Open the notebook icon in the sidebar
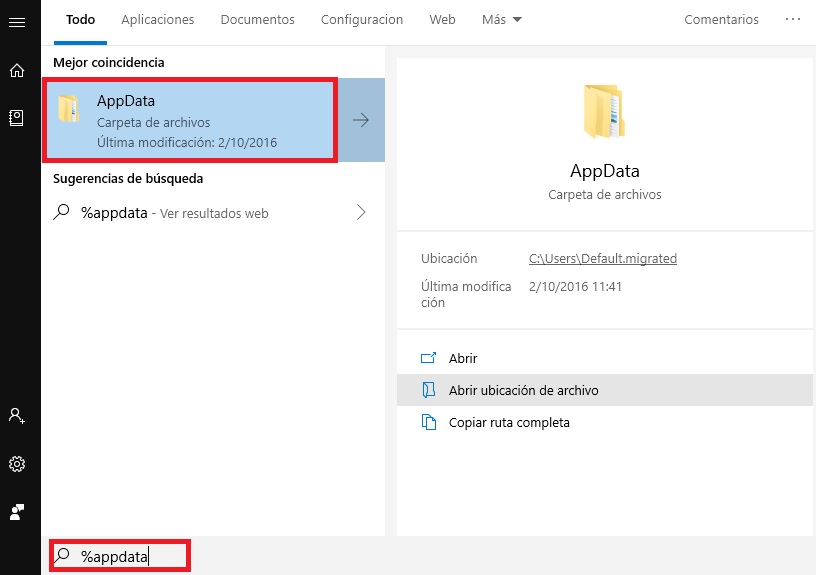816x575 pixels. point(16,118)
